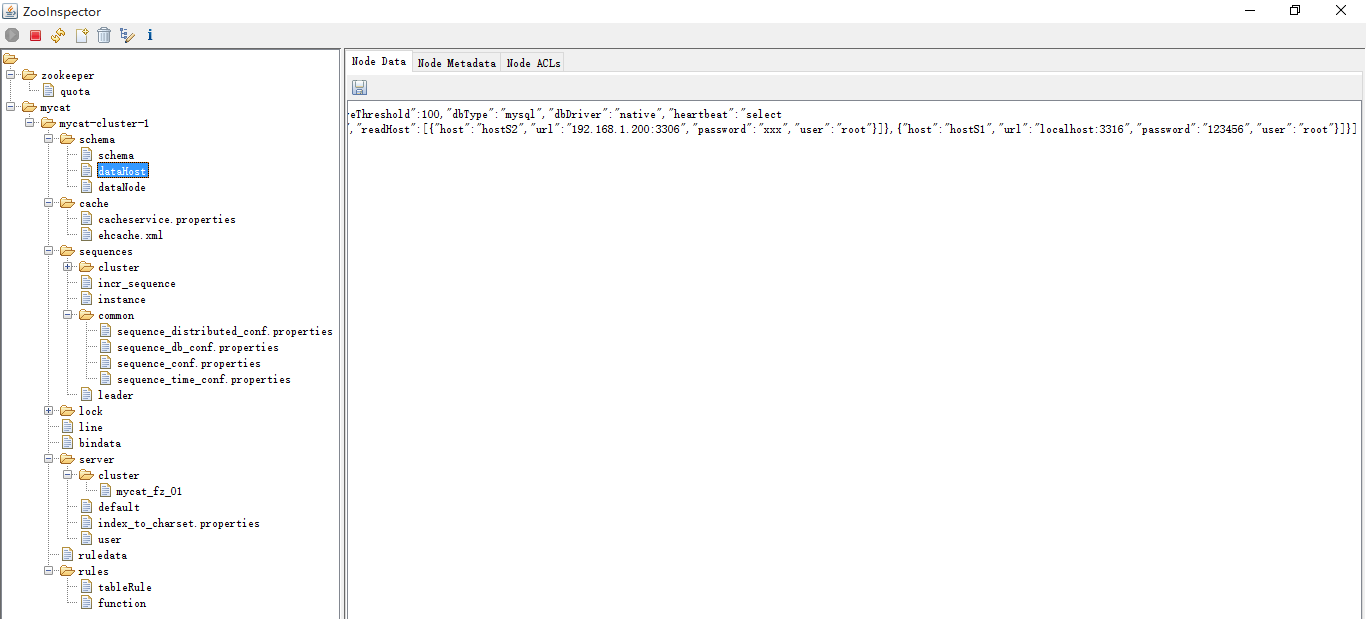
Task: Open the Node ACLs tab
Action: (x=533, y=63)
